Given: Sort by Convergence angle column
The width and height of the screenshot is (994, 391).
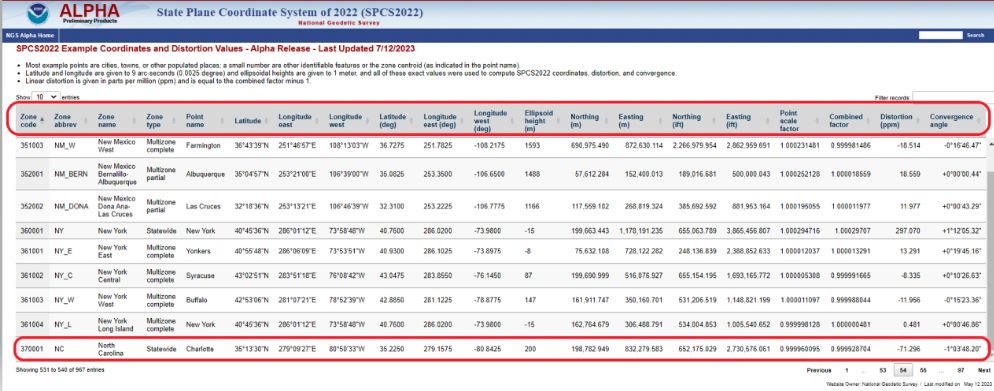Looking at the screenshot, I should coord(957,120).
